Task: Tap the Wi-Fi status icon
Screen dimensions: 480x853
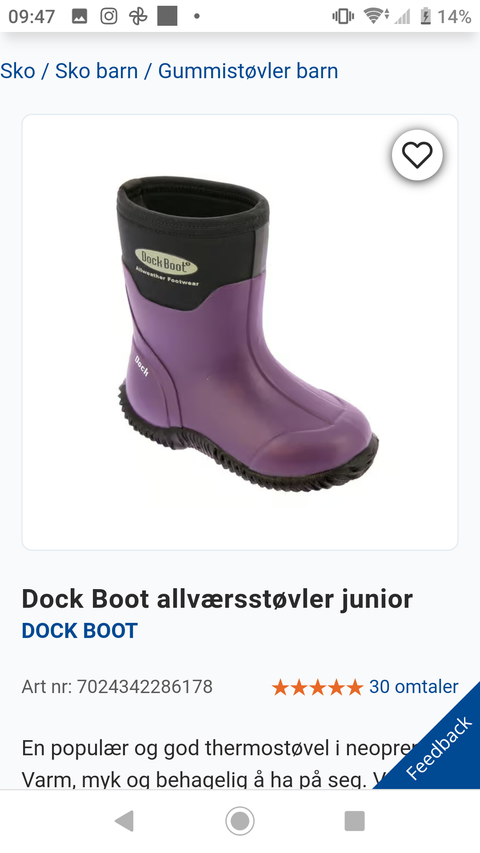Action: (x=376, y=16)
